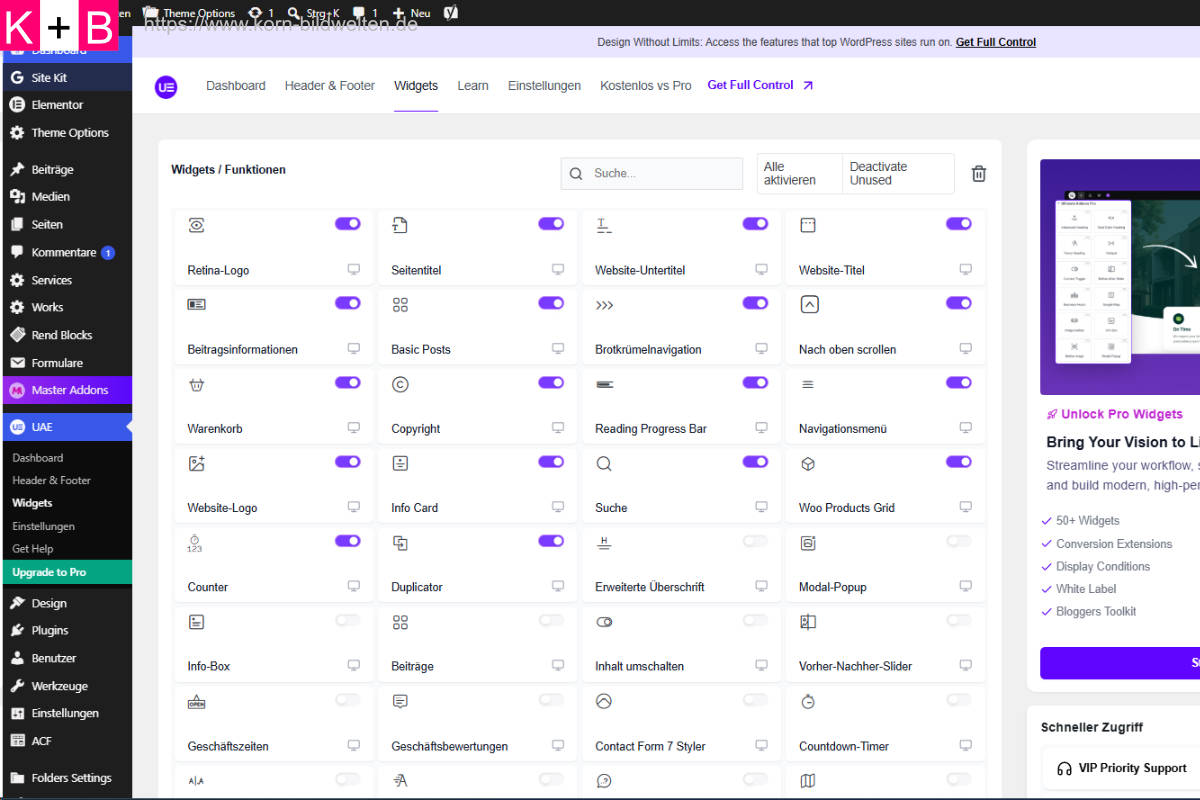The height and width of the screenshot is (800, 1200).
Task: Click the Counter widget icon
Action: click(194, 543)
